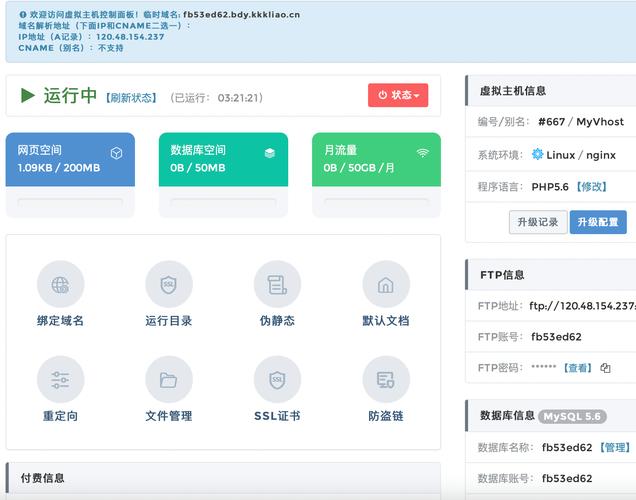
Task: Open the 文件管理 folder icon
Action: click(x=169, y=380)
